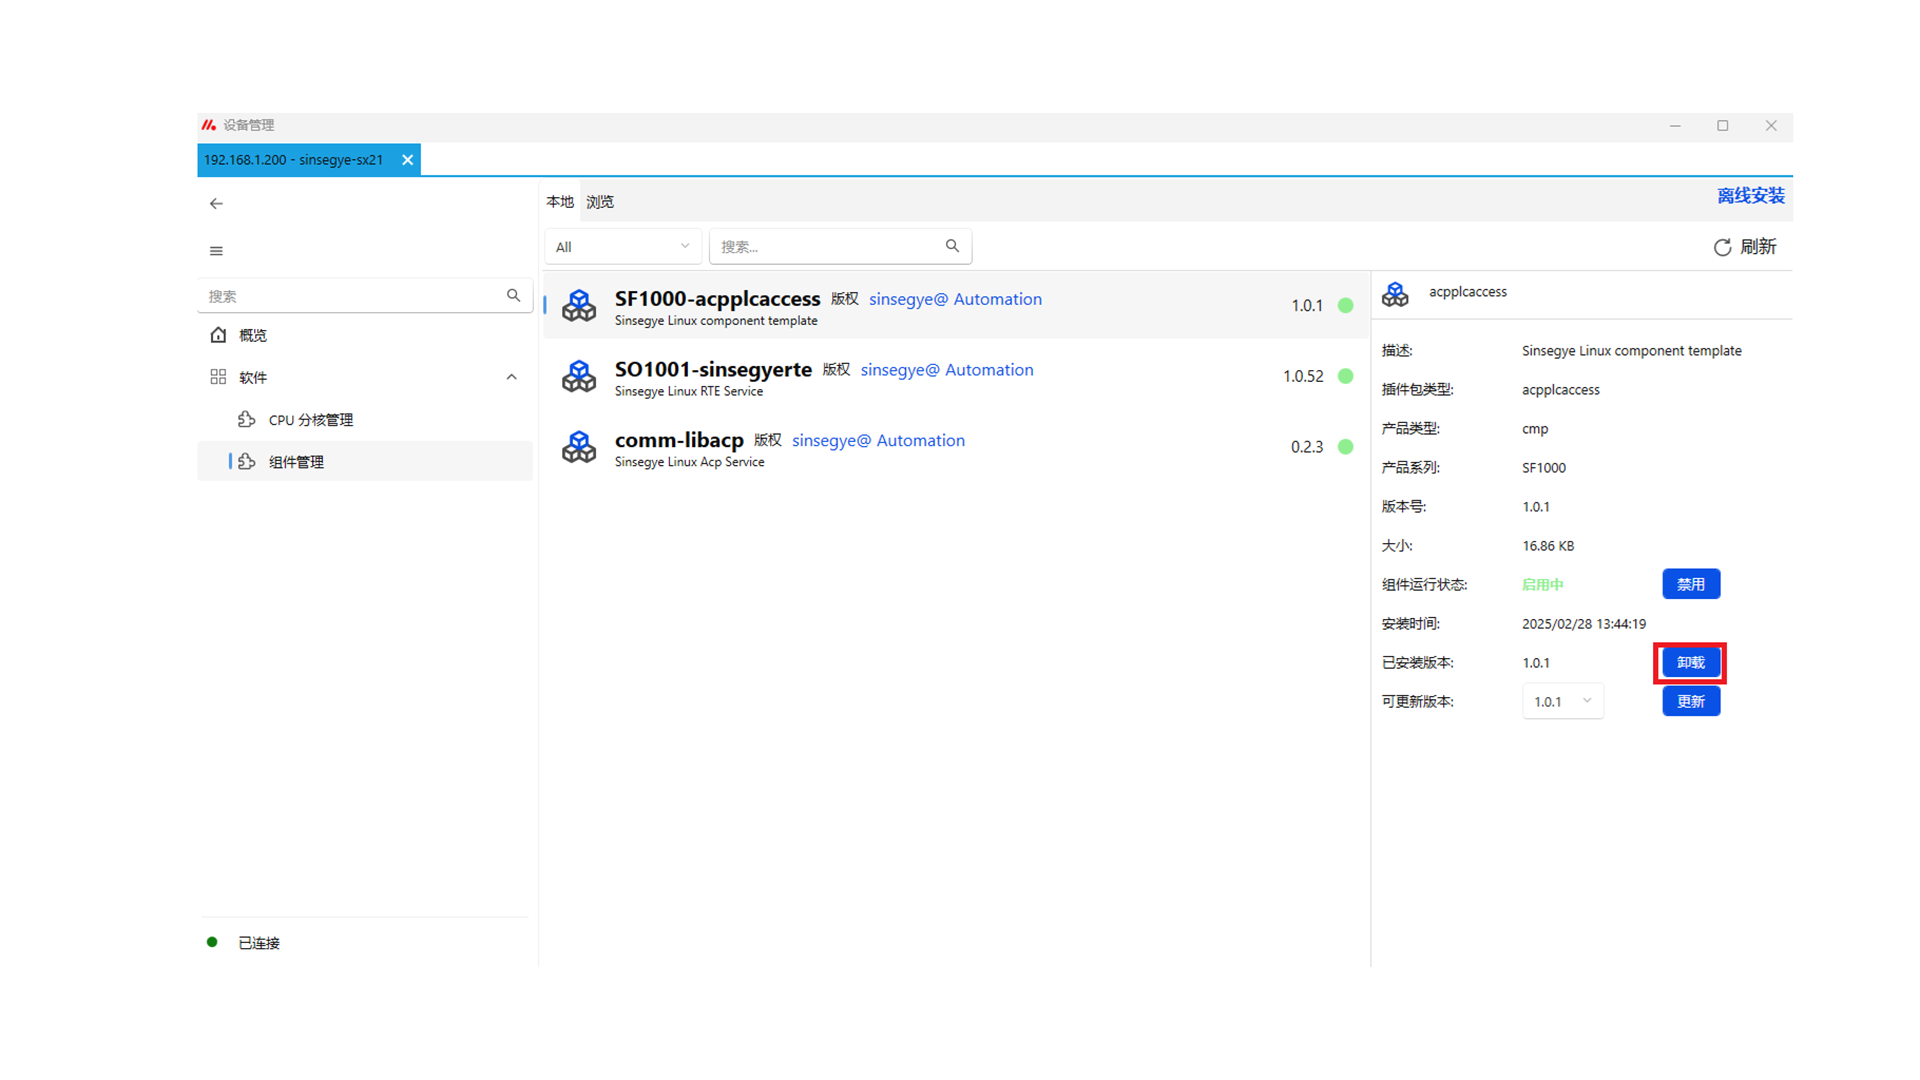The image size is (1920, 1080).
Task: Click the 卸载 button
Action: (1691, 662)
